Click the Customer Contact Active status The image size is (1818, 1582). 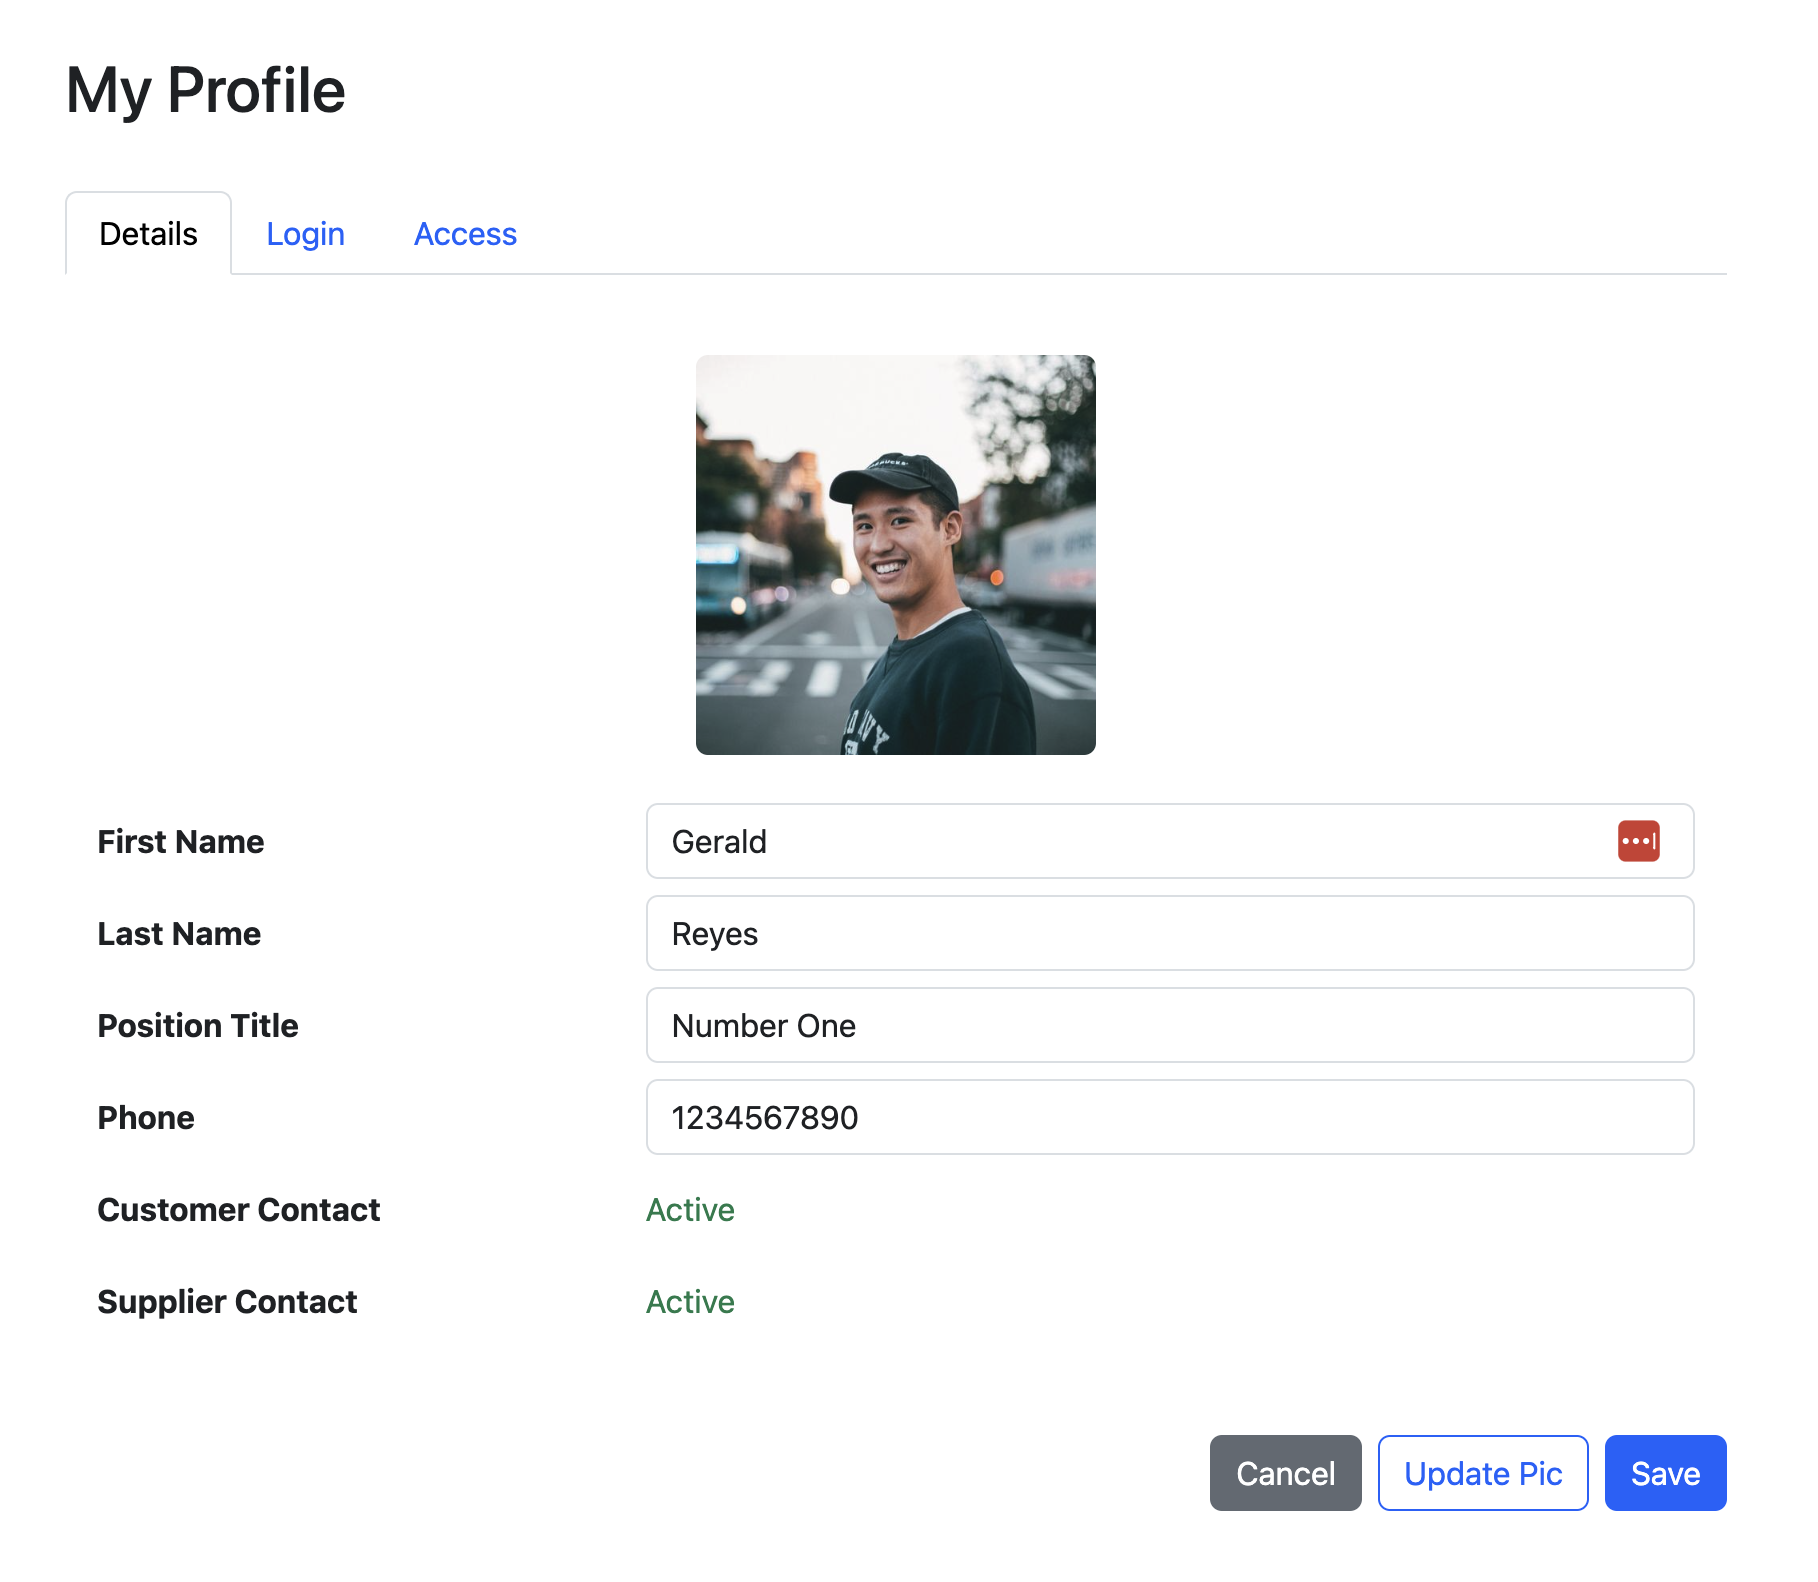coord(690,1210)
